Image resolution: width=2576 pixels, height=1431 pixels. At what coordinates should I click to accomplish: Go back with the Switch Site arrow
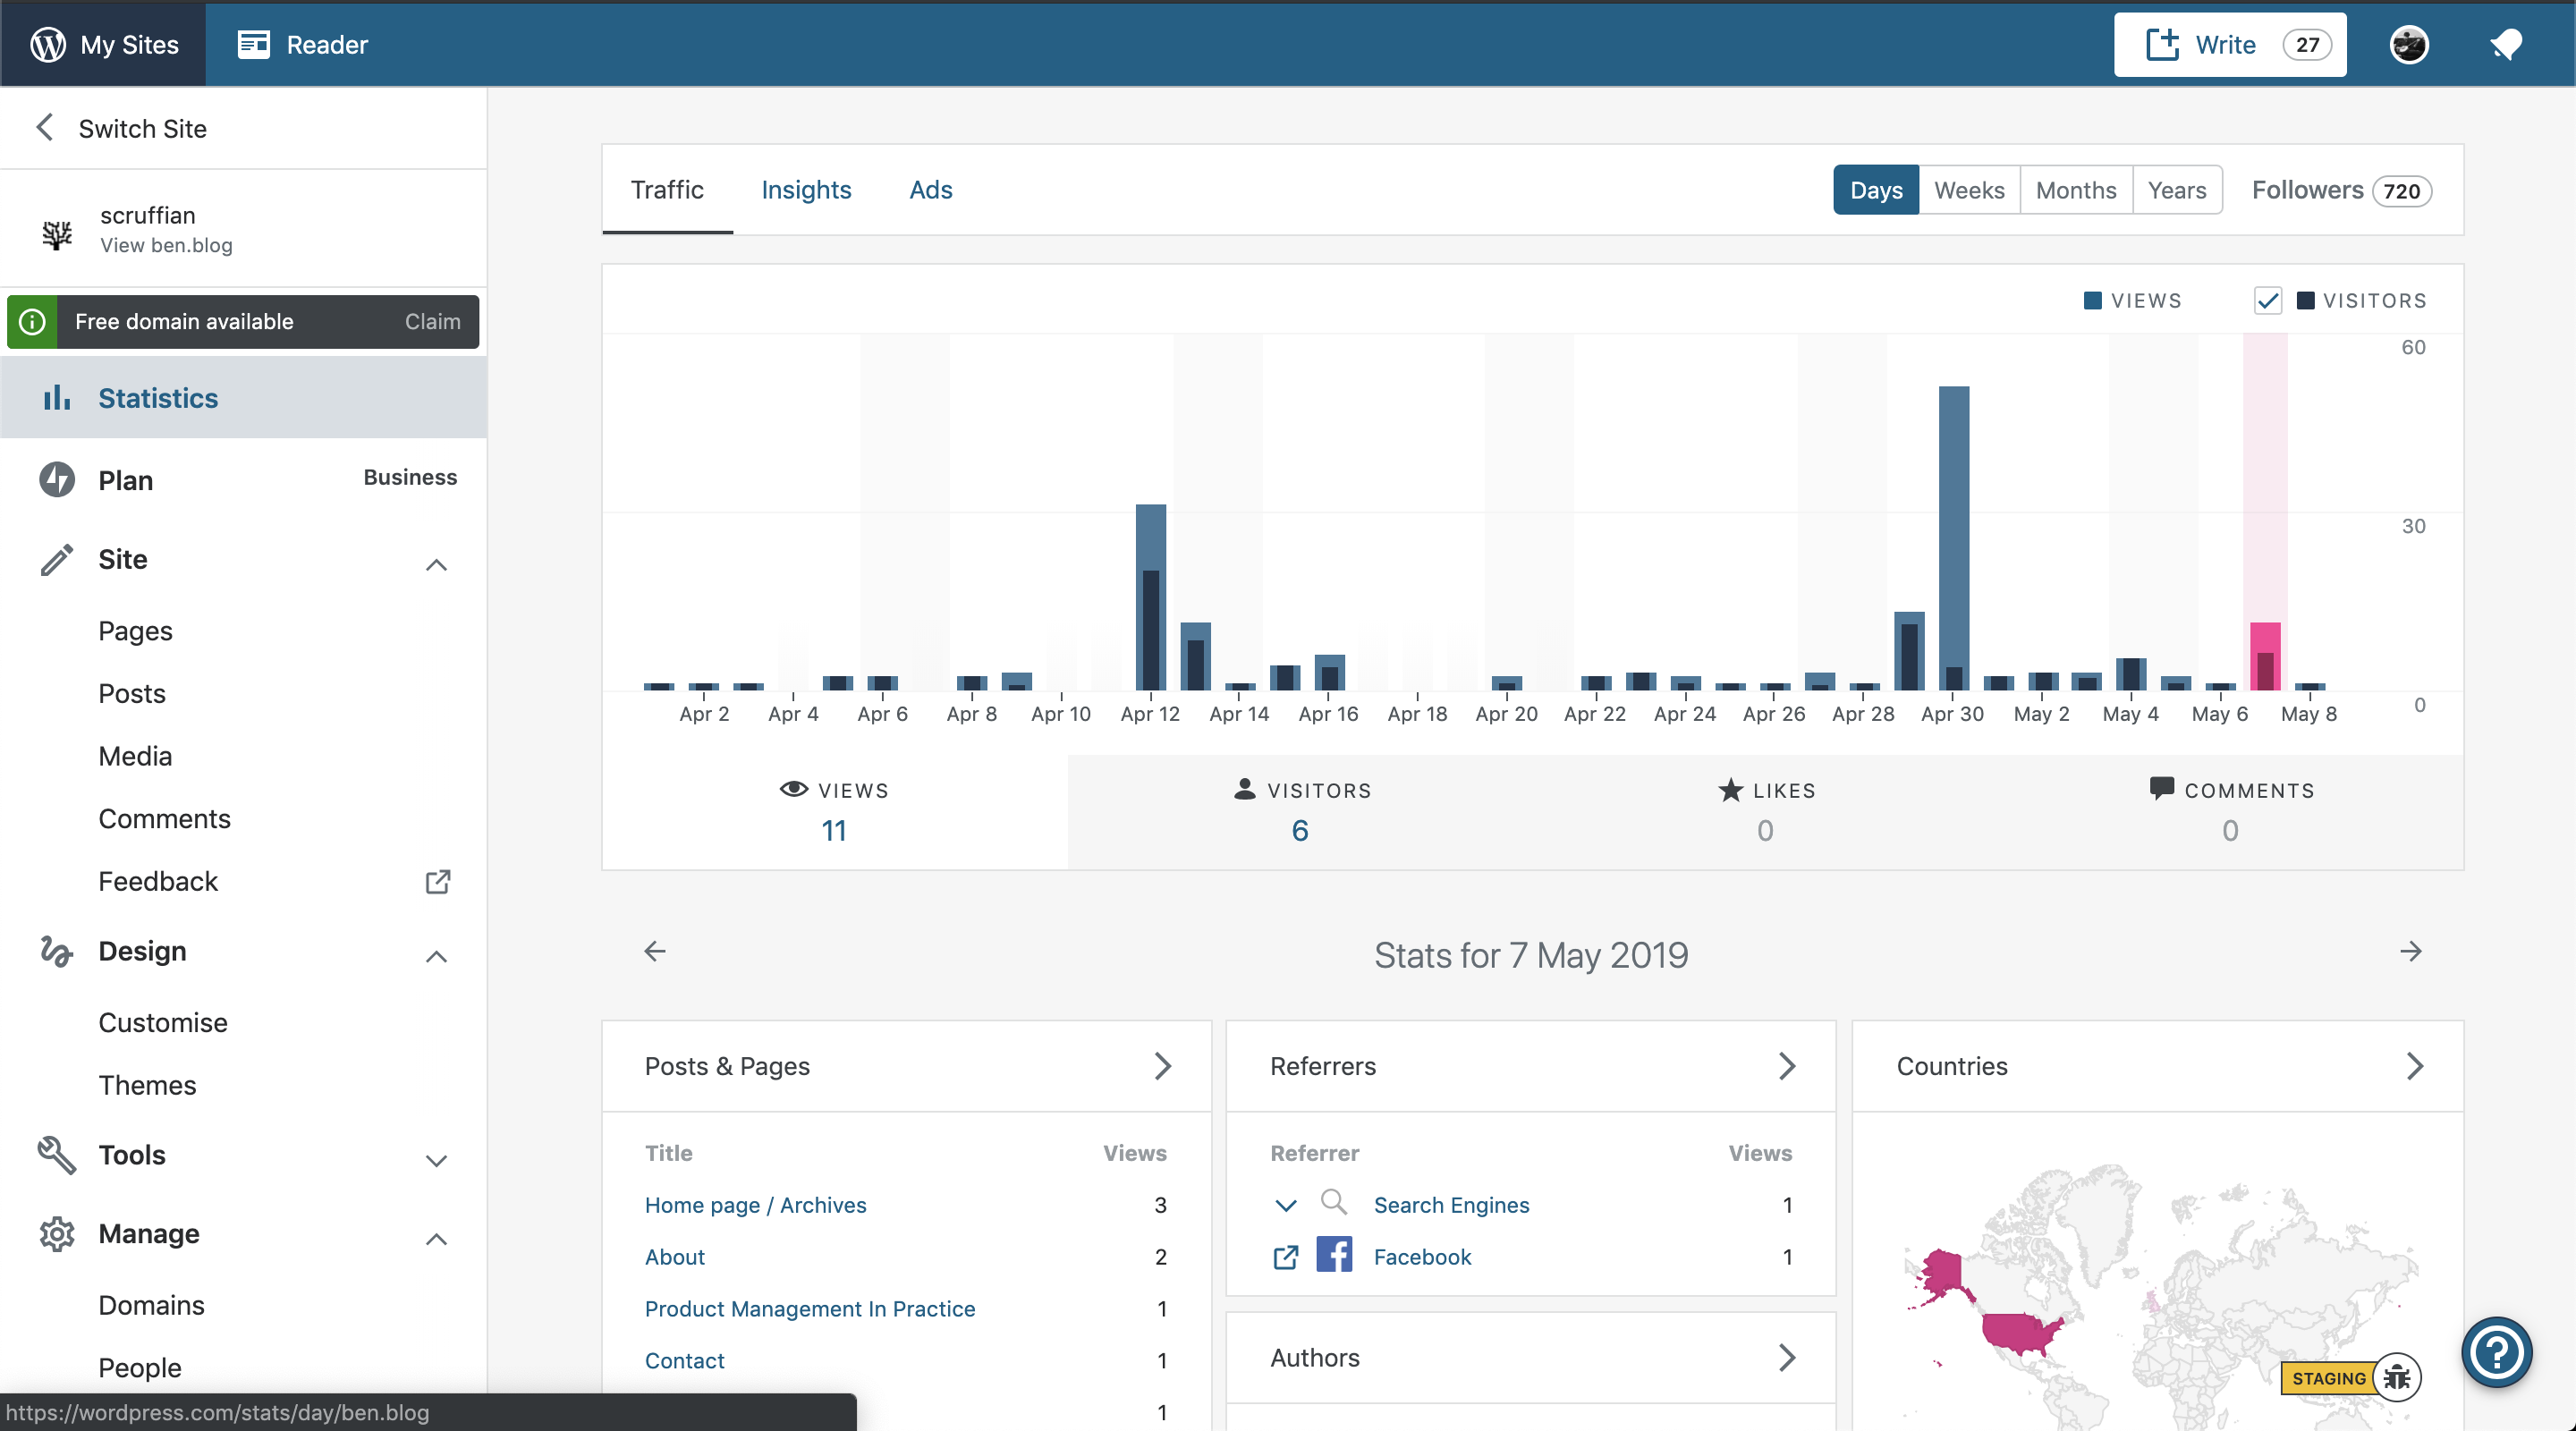[44, 128]
